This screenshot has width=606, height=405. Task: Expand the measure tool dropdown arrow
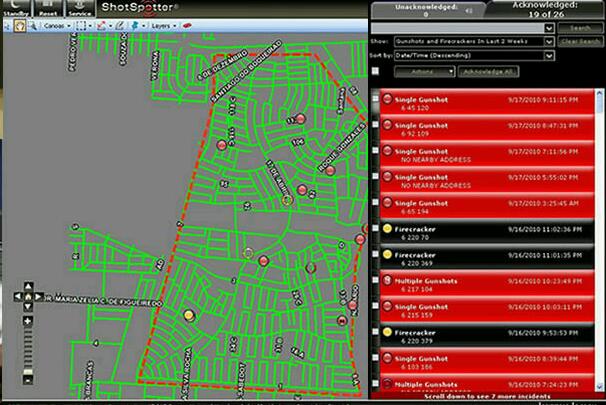[x=111, y=26]
